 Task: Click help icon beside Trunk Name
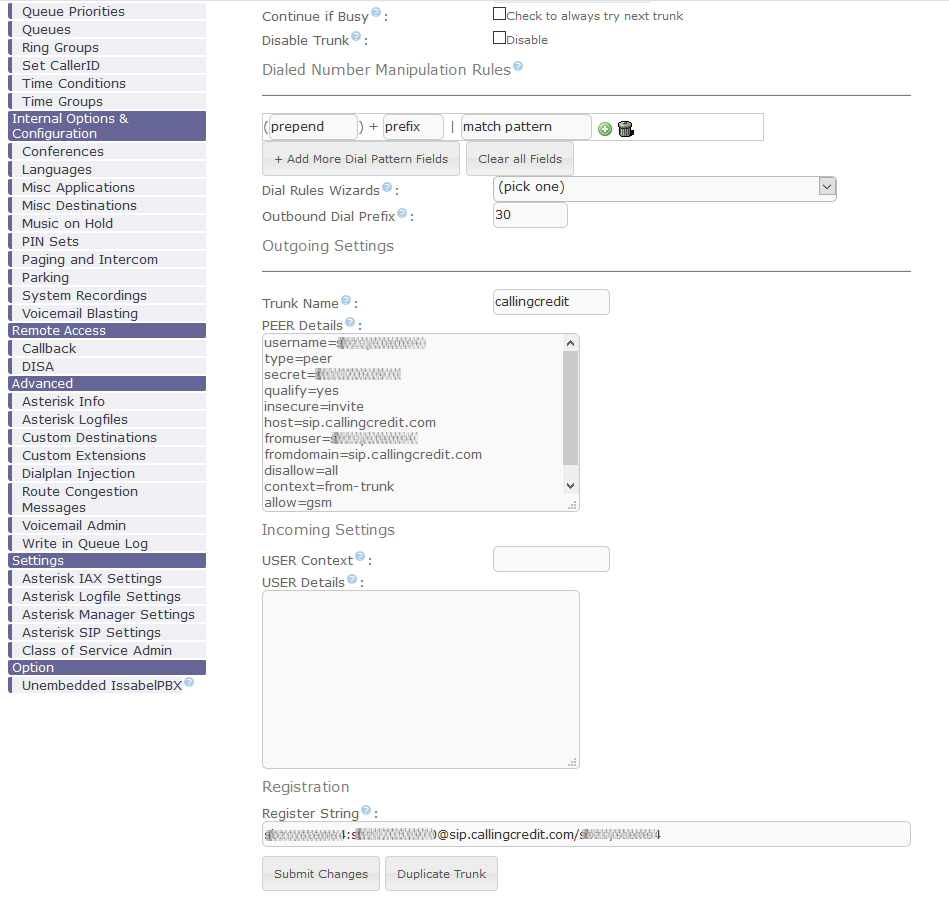click(346, 300)
